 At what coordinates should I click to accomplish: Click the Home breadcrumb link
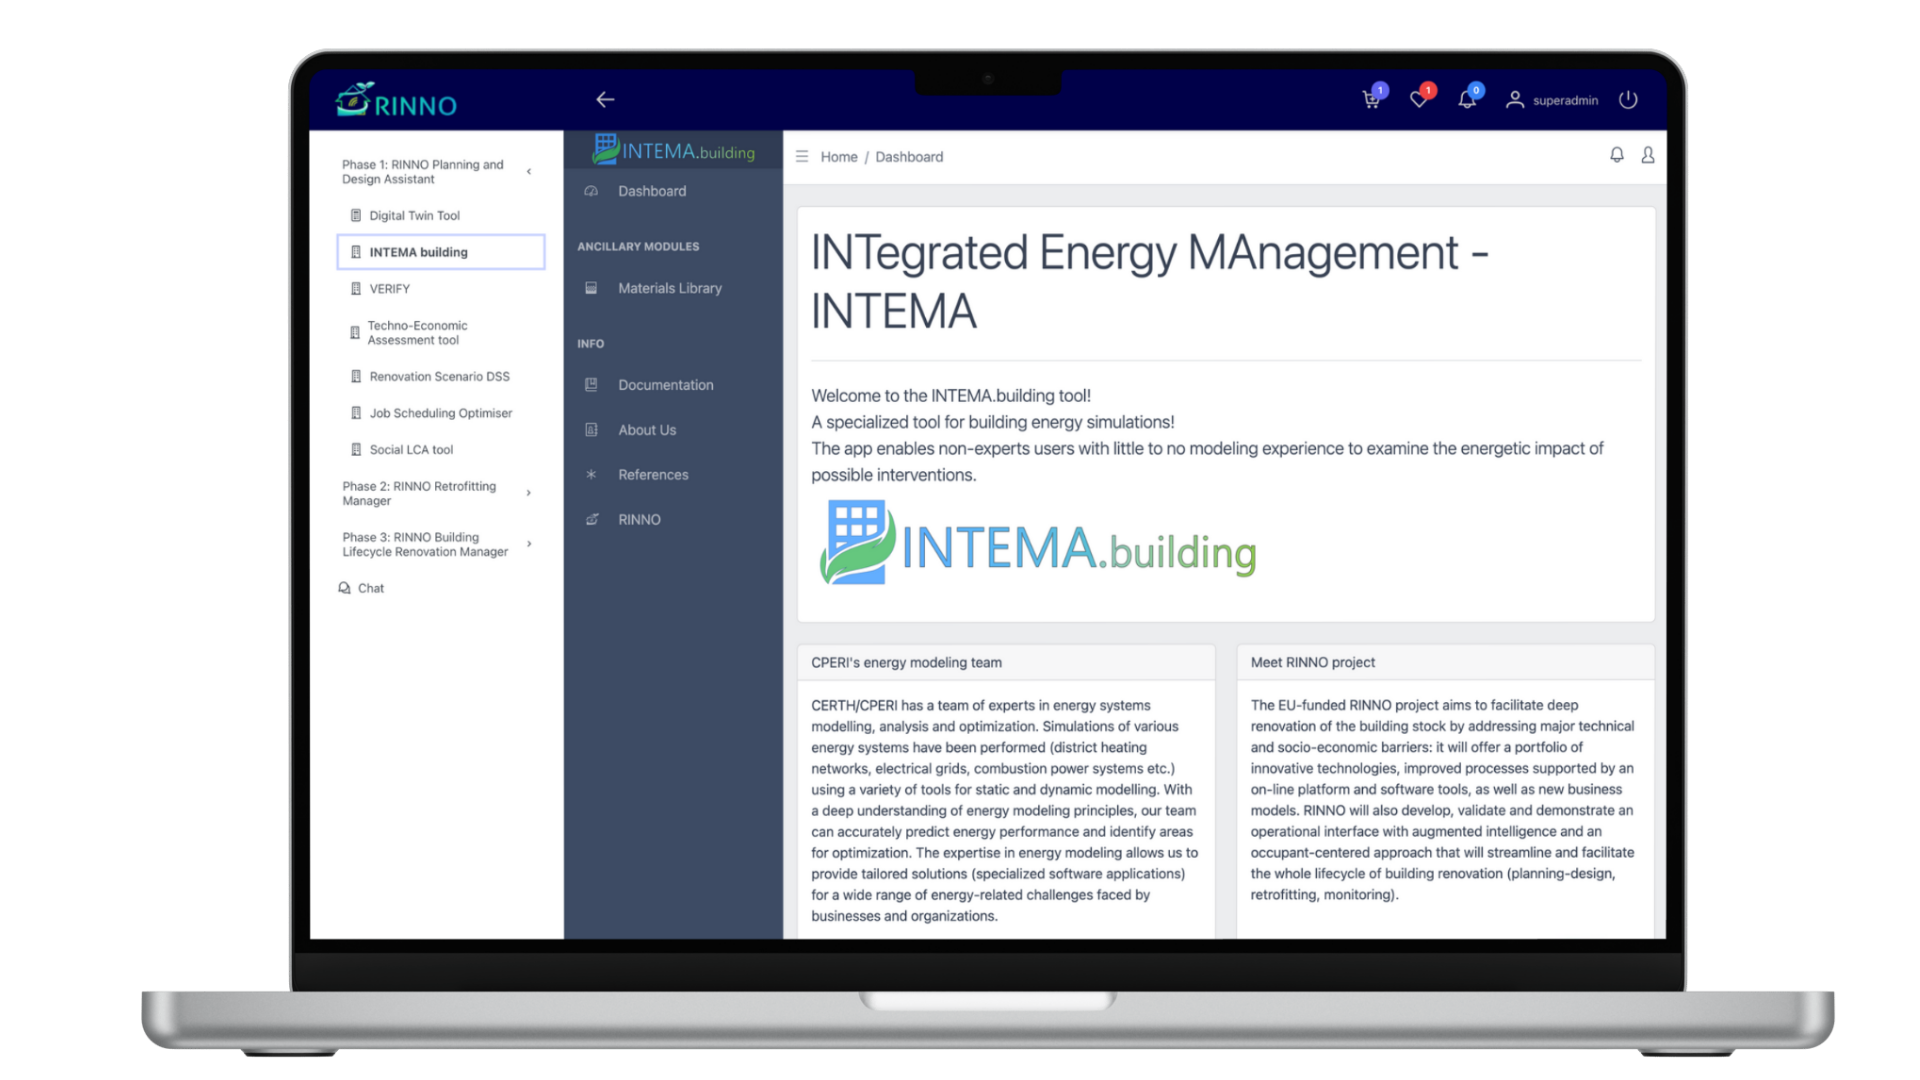[x=839, y=156]
